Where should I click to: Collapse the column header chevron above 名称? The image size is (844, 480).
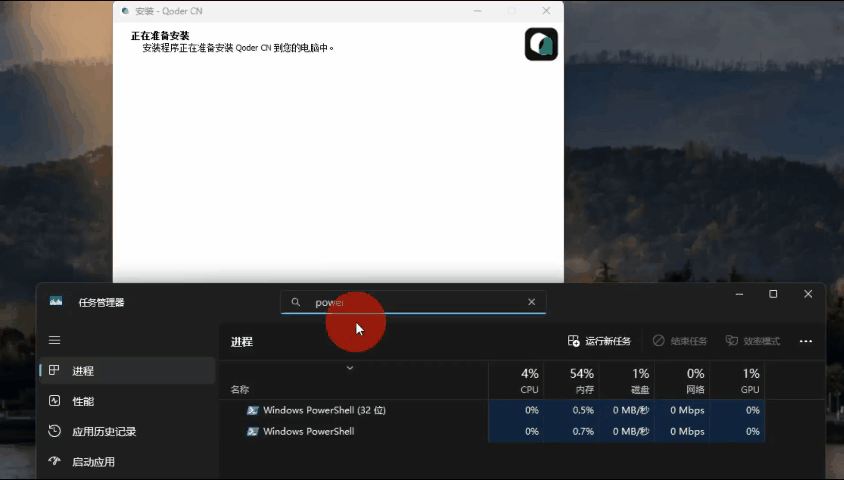(x=350, y=368)
